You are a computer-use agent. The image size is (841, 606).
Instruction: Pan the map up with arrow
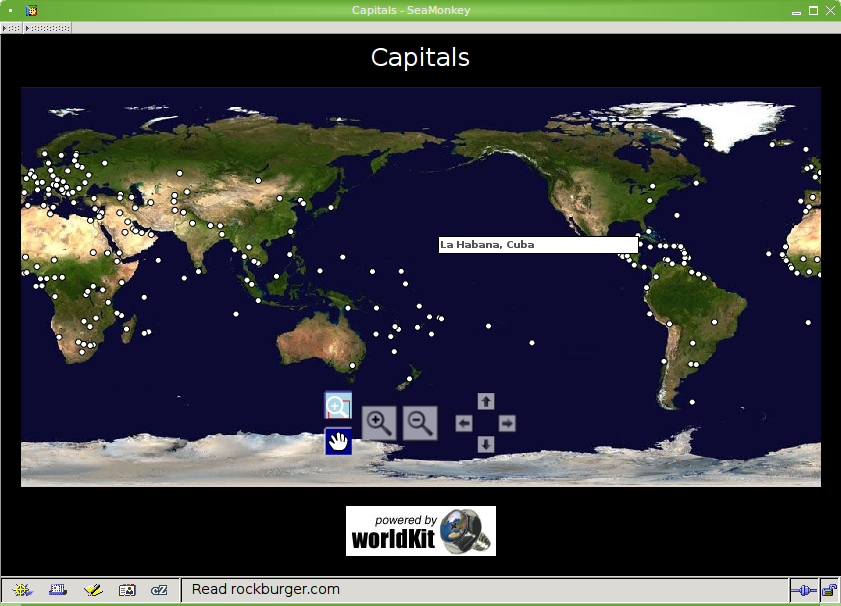[486, 401]
